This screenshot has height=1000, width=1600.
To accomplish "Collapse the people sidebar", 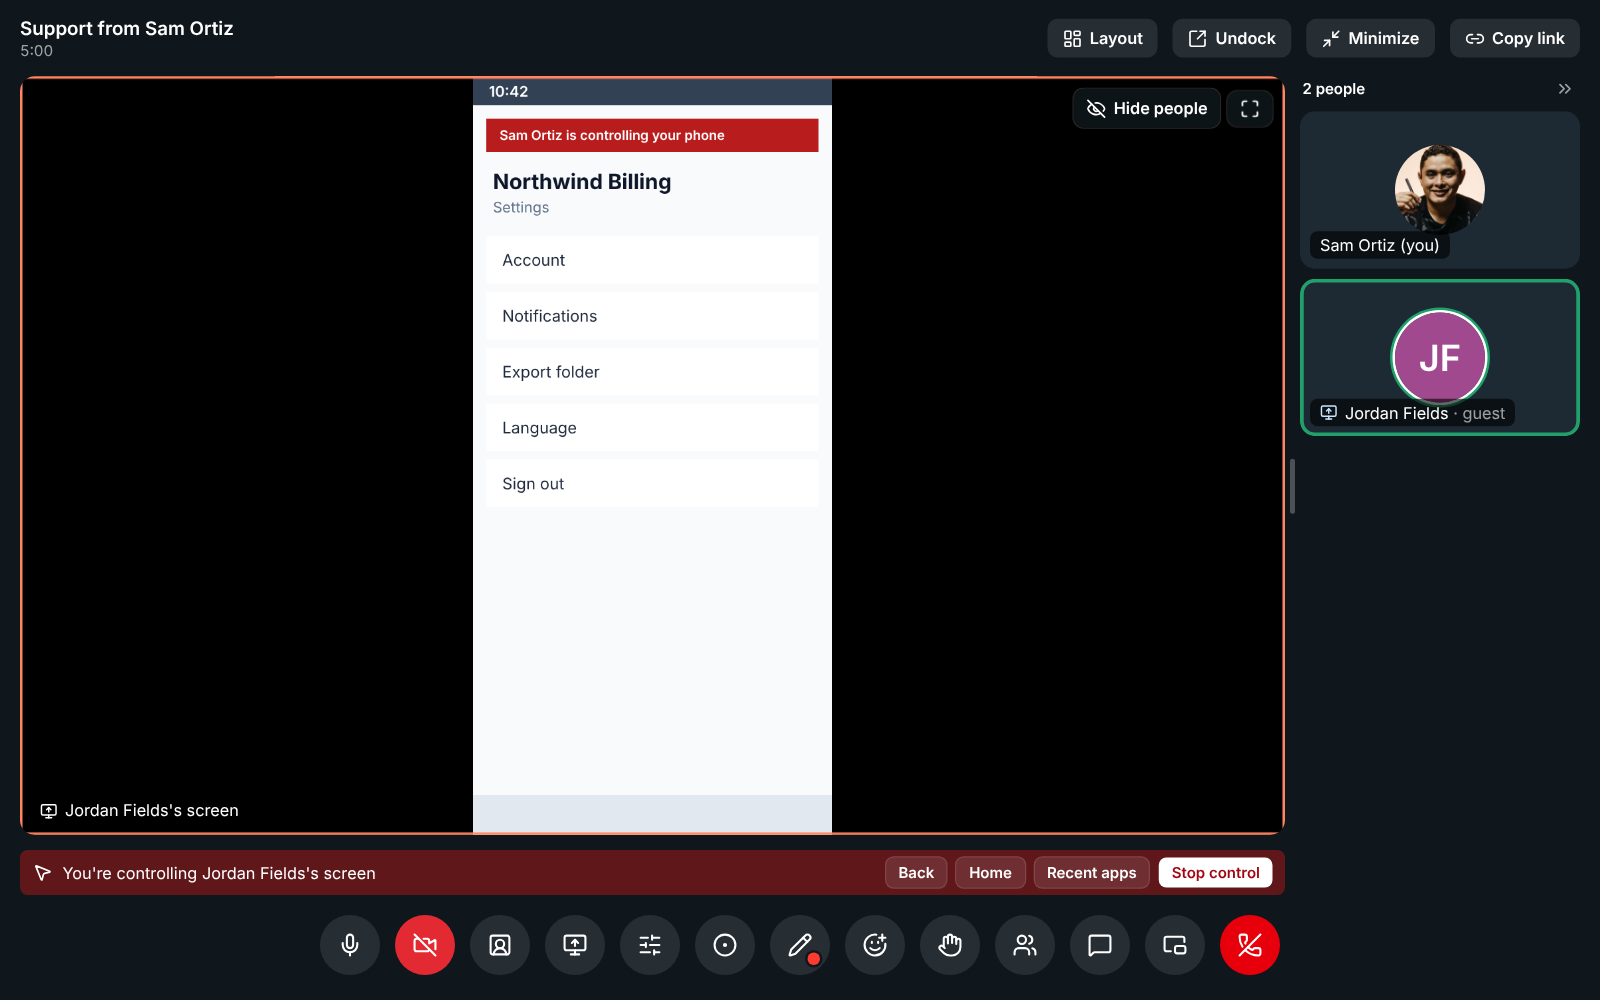I will pos(1565,89).
